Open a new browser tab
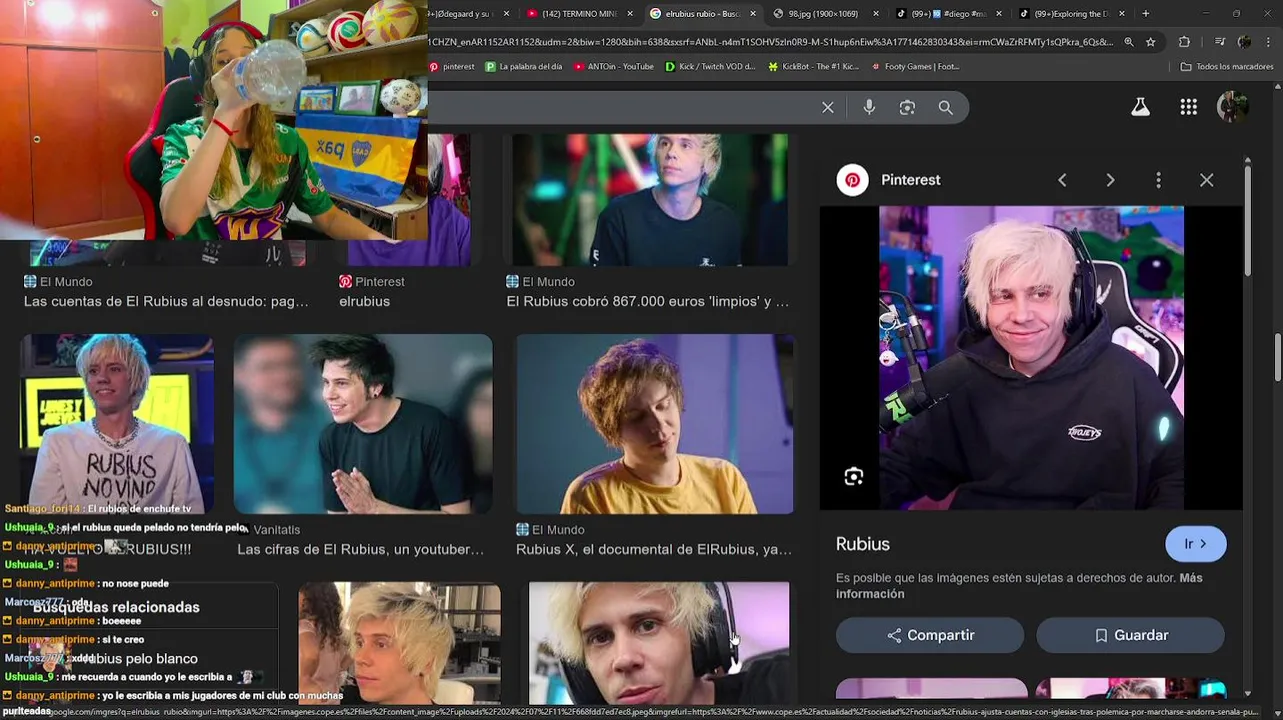 pos(1145,14)
